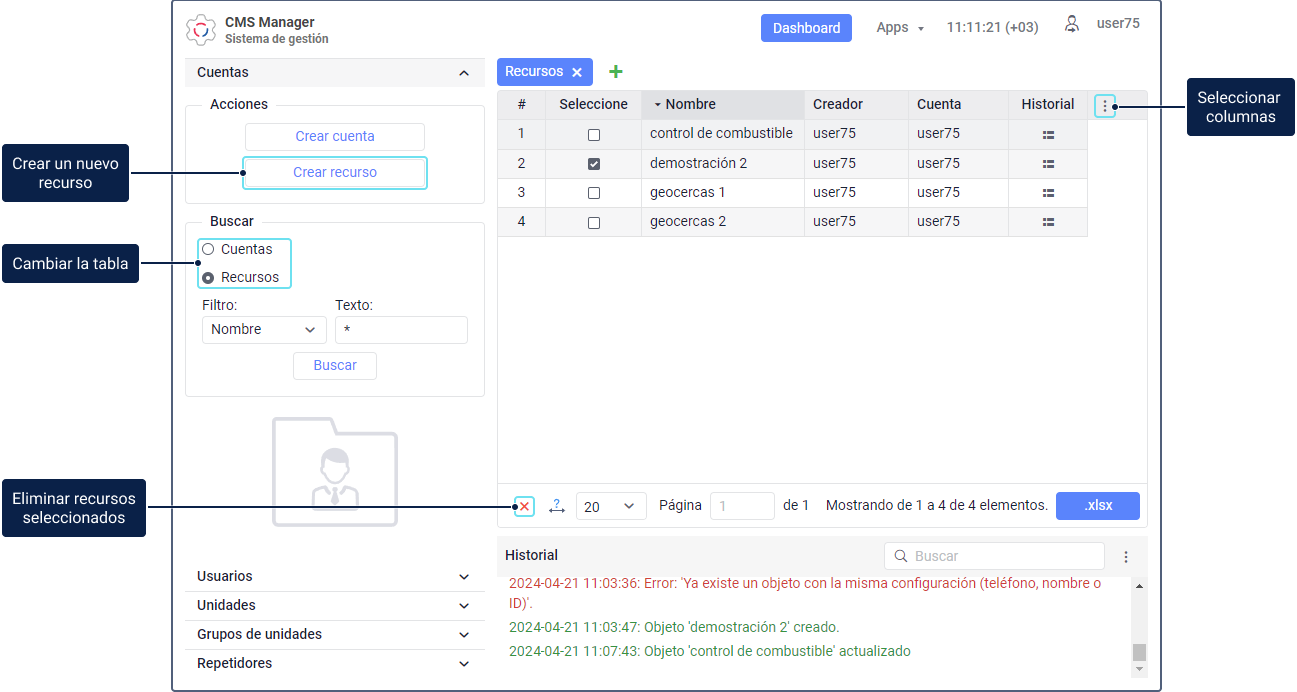Viewport: 1297px width, 692px height.
Task: Open the column selector three-dot menu
Action: point(1104,105)
